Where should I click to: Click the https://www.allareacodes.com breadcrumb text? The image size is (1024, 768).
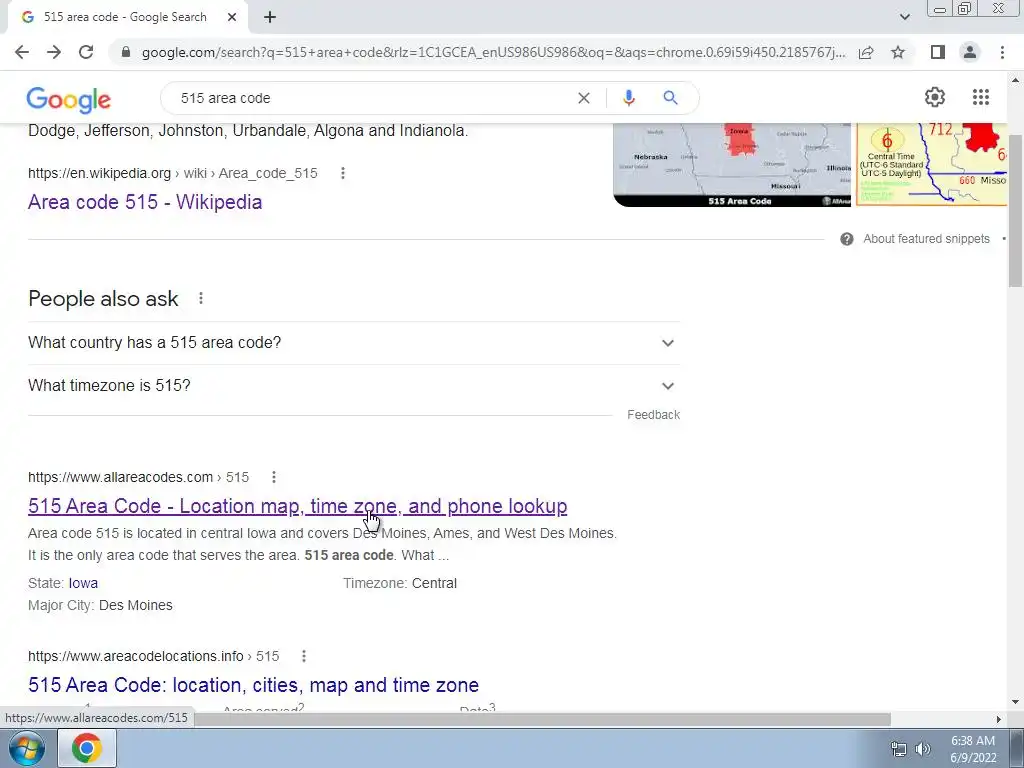coord(120,477)
